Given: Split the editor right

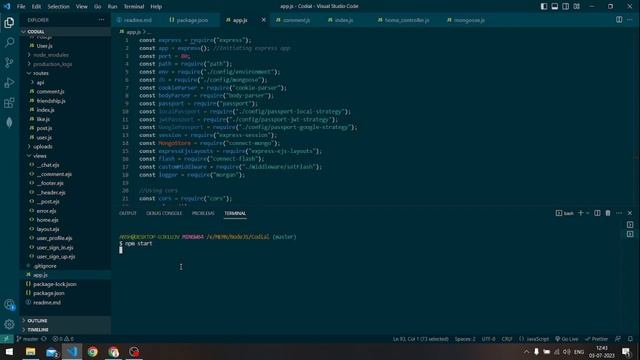Looking at the screenshot, I should pos(619,20).
